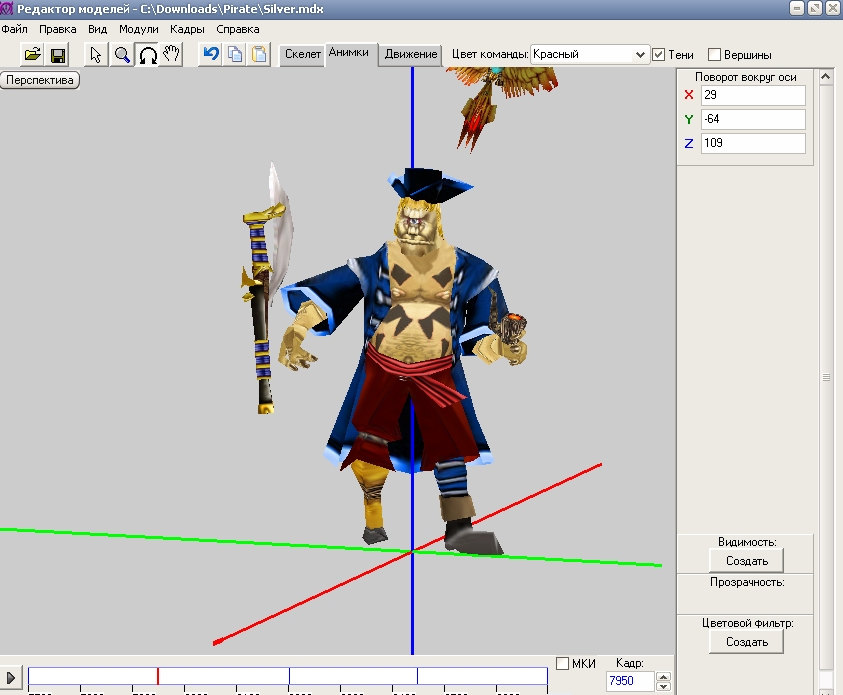This screenshot has width=843, height=695.
Task: Open the Кадры menu
Action: [x=187, y=29]
